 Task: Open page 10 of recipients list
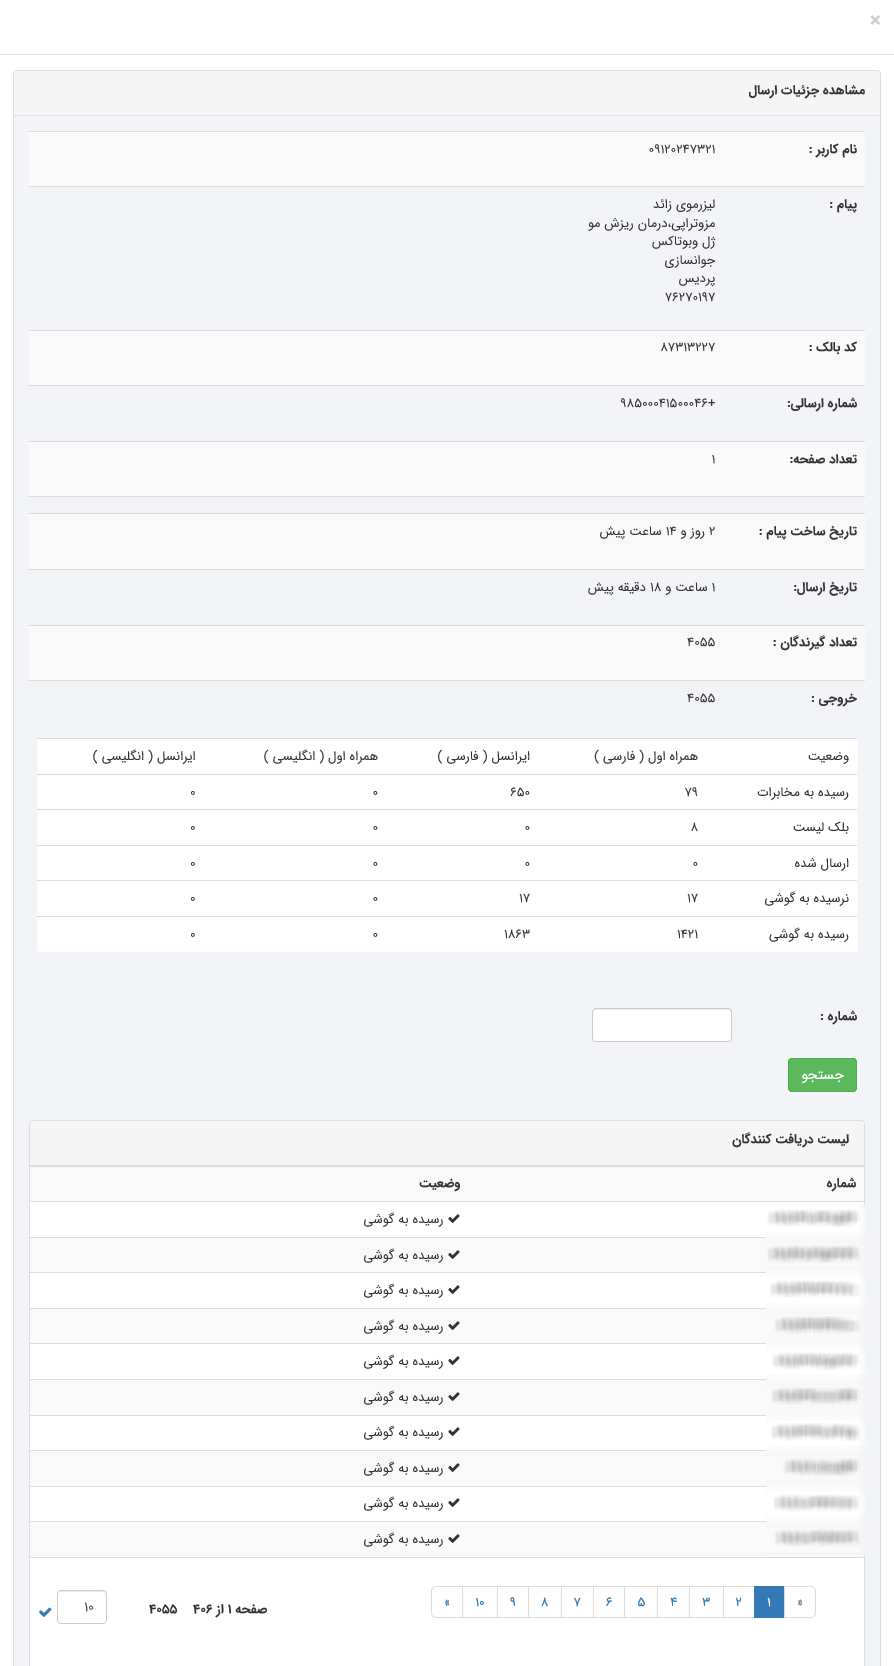(x=480, y=1602)
